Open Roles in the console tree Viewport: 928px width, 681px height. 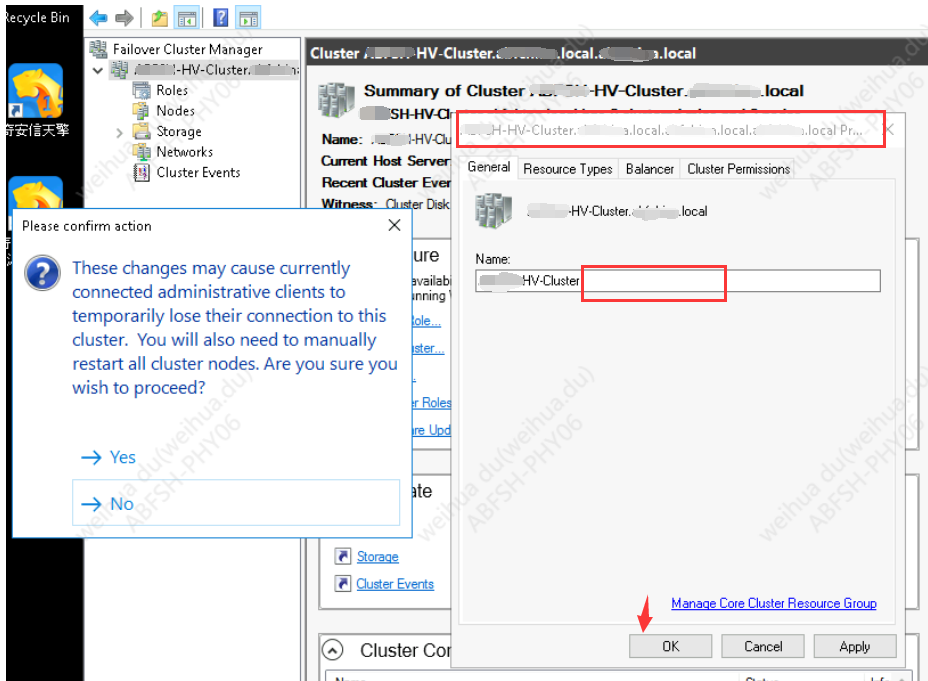tap(172, 91)
